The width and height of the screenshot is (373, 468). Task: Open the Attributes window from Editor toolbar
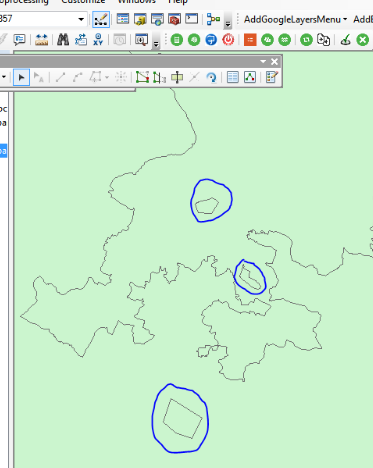tap(233, 77)
